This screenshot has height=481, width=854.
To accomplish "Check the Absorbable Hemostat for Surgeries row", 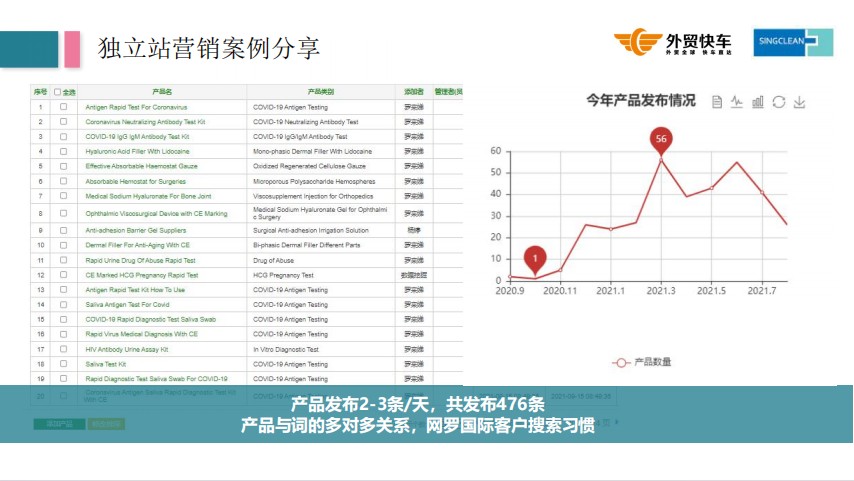I will [64, 181].
